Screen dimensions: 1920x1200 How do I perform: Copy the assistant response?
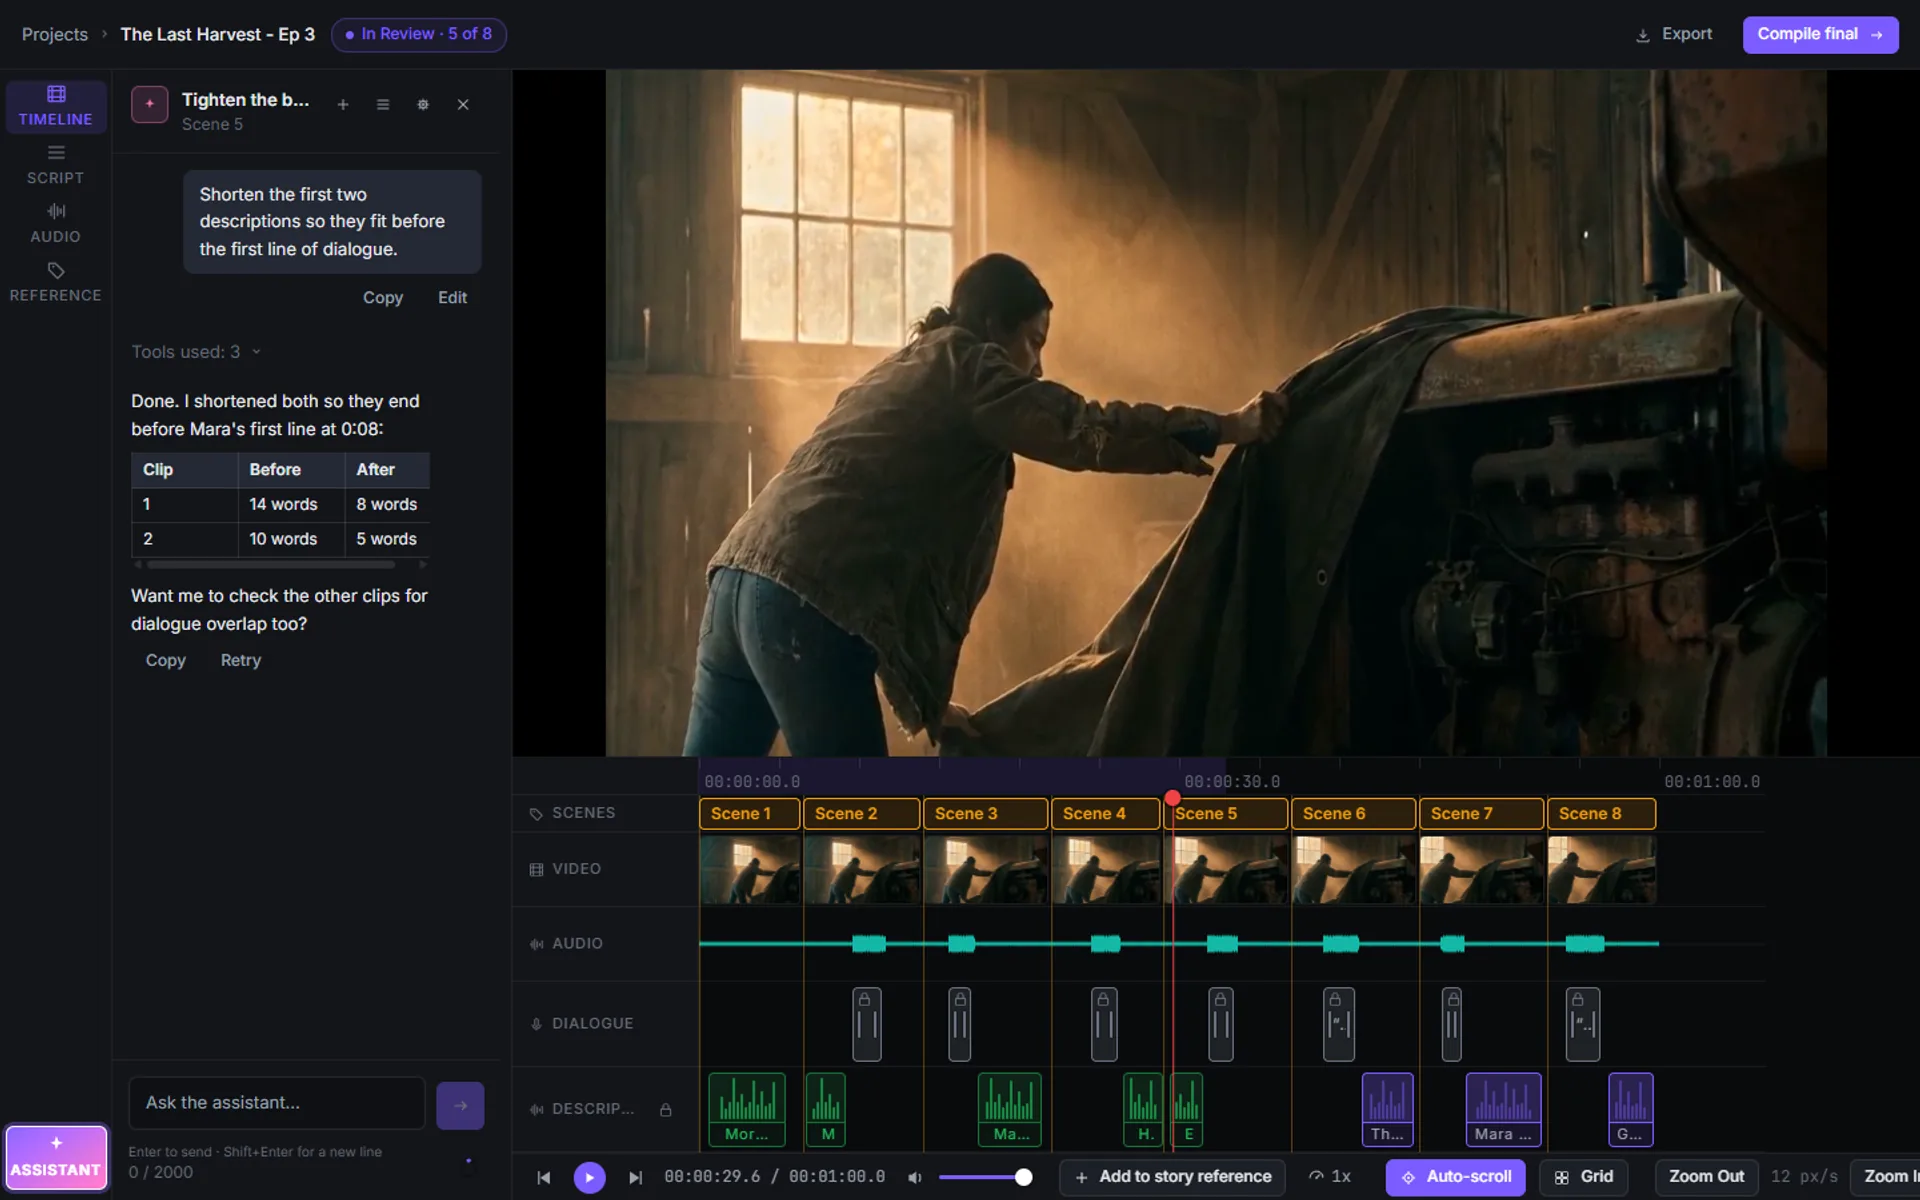pos(166,660)
